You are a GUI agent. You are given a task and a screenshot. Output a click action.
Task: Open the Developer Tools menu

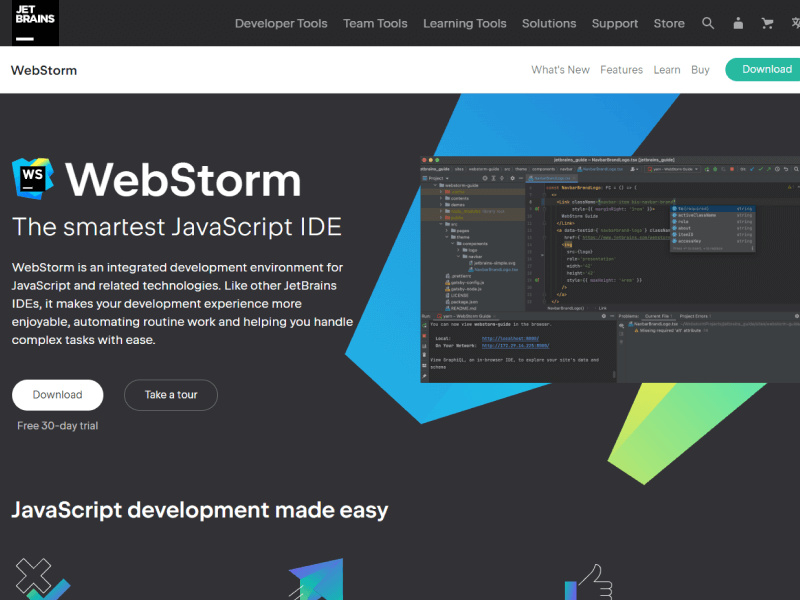coord(281,23)
